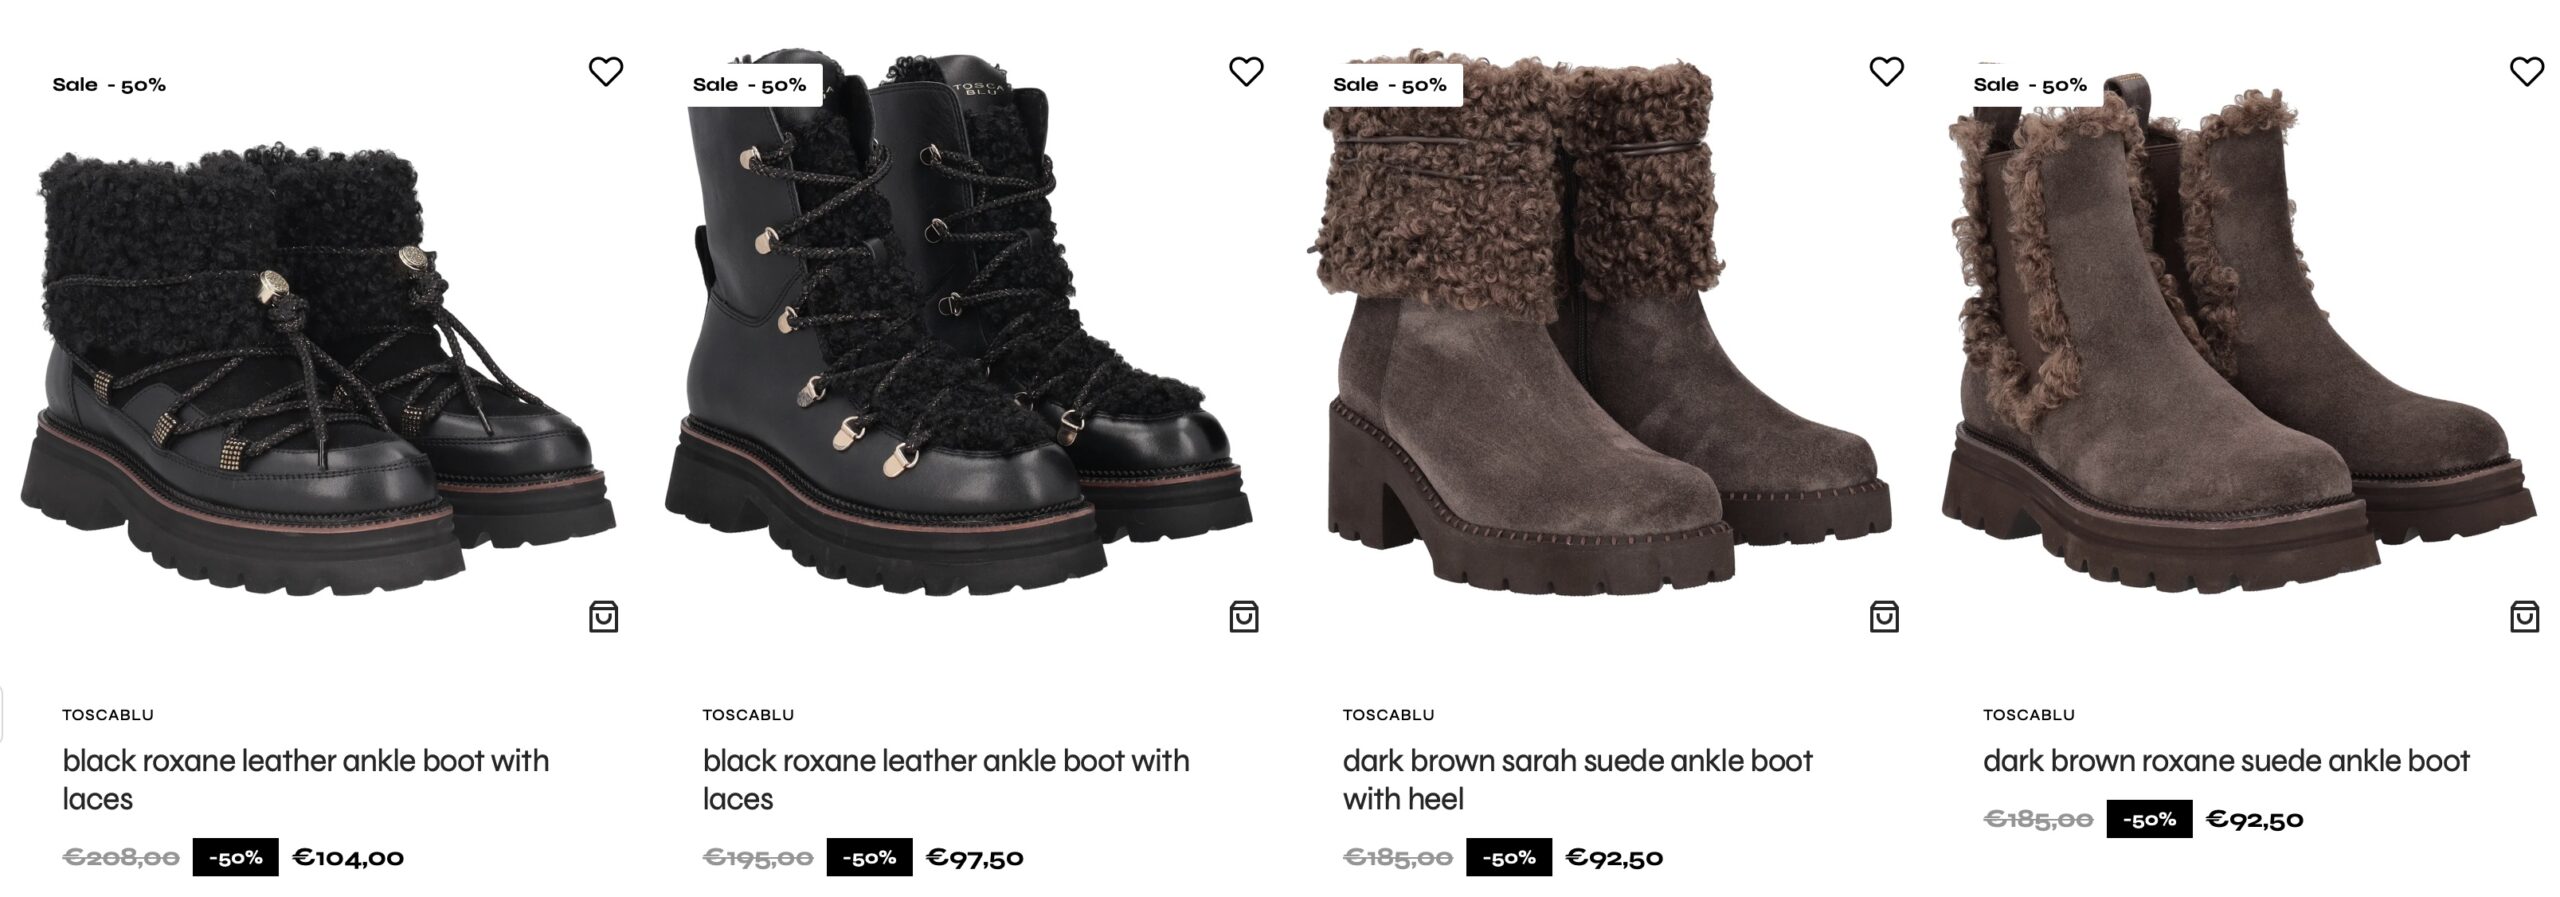Click the Sale badge on €104,00 black boot image
The width and height of the screenshot is (2560, 897).
pyautogui.click(x=109, y=85)
